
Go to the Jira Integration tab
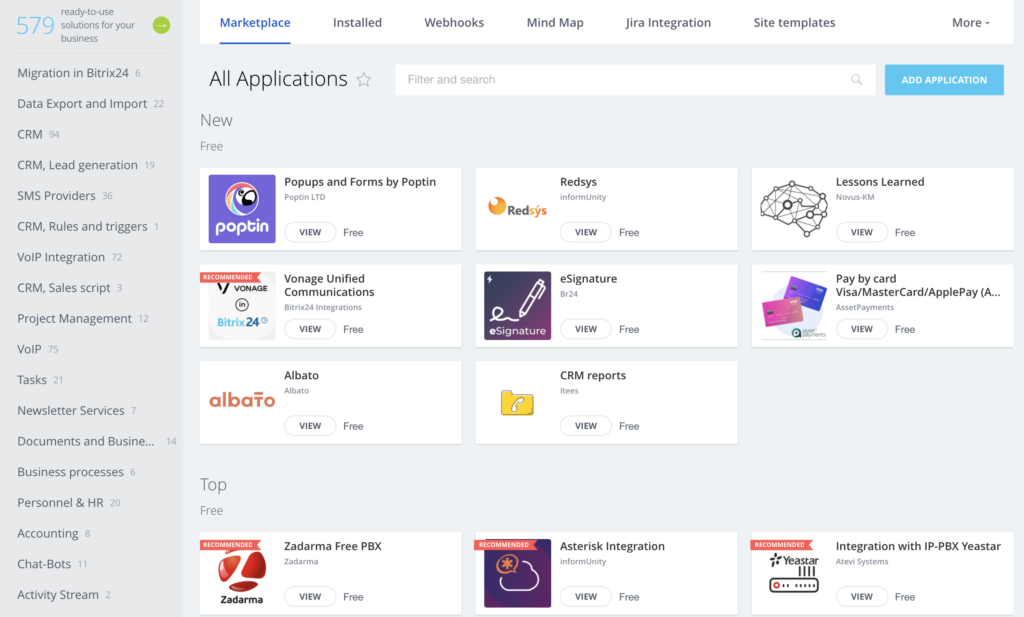[x=668, y=23]
